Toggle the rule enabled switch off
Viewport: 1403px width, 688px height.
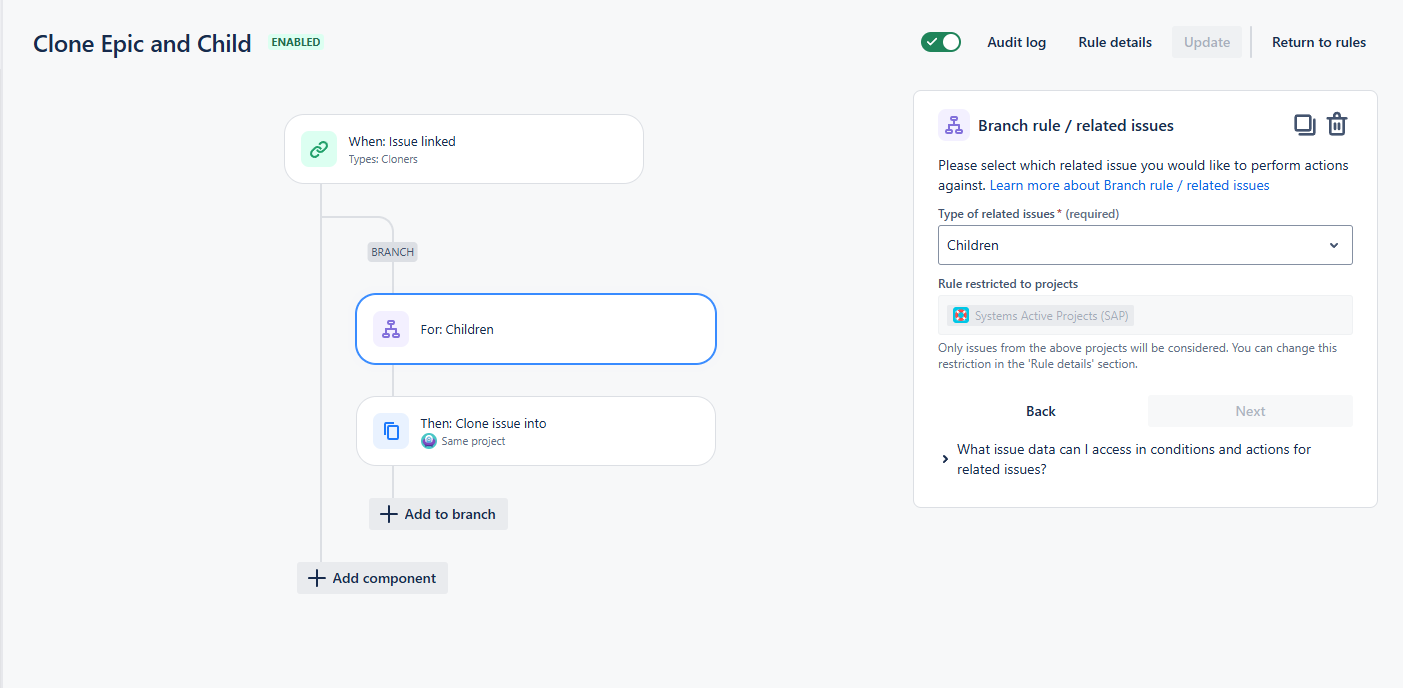point(941,42)
